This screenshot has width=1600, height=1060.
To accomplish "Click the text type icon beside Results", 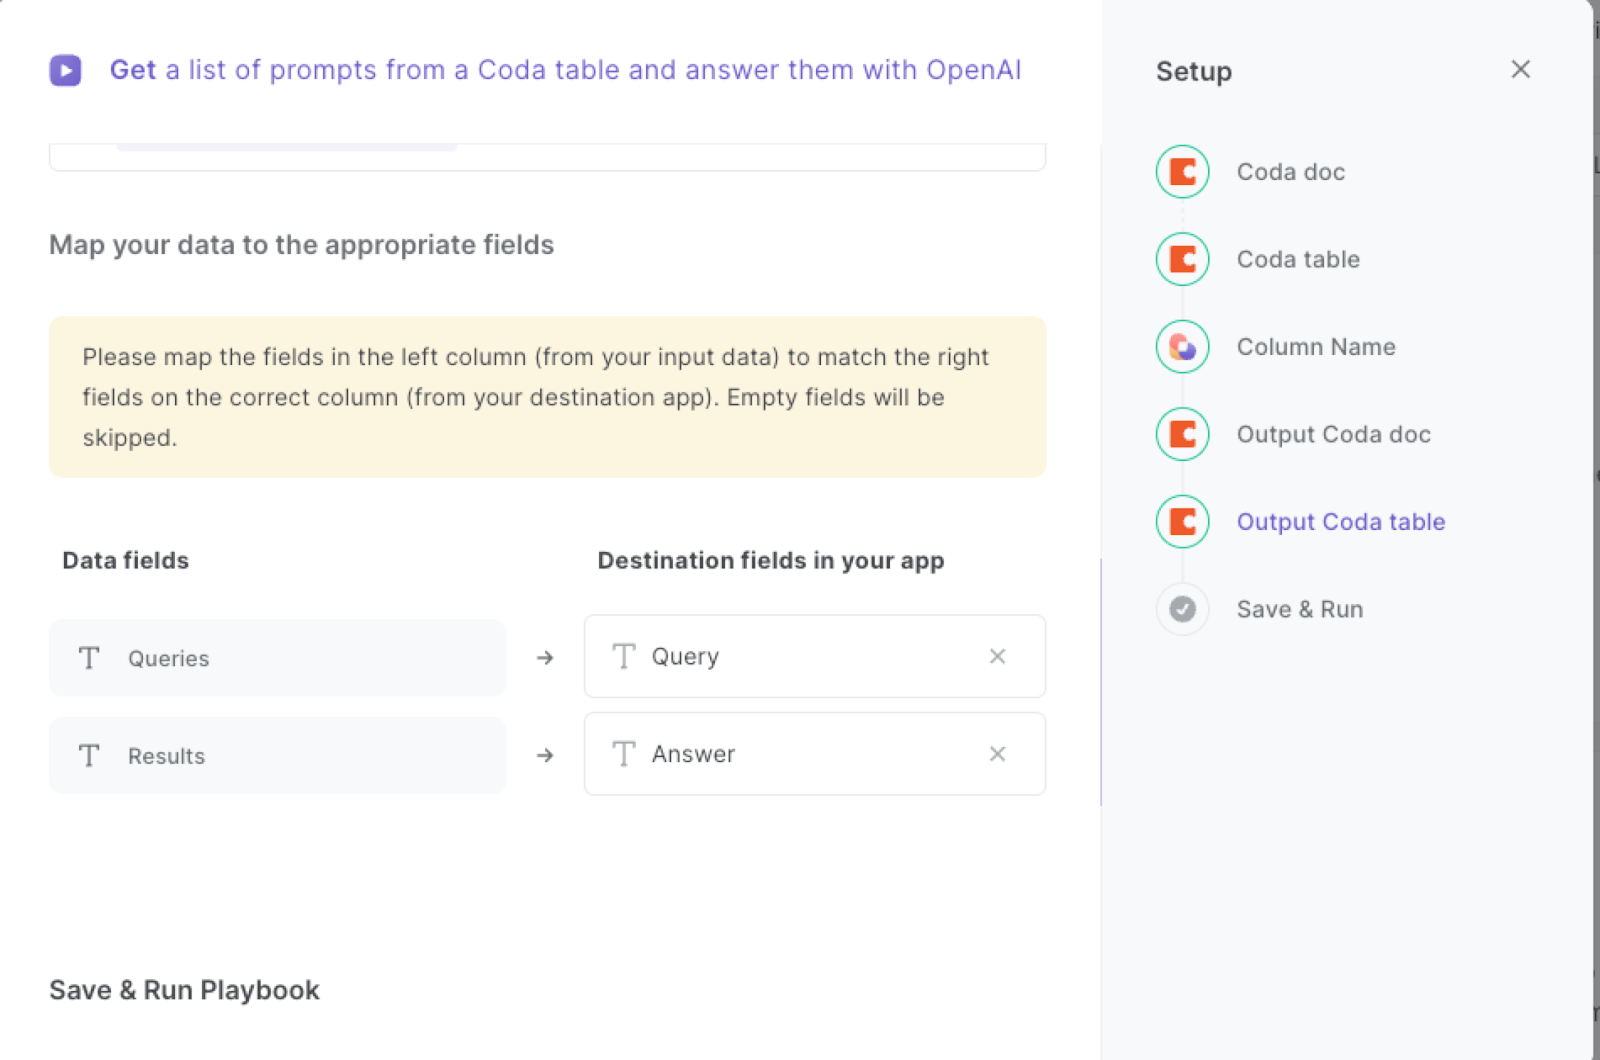I will coord(89,756).
